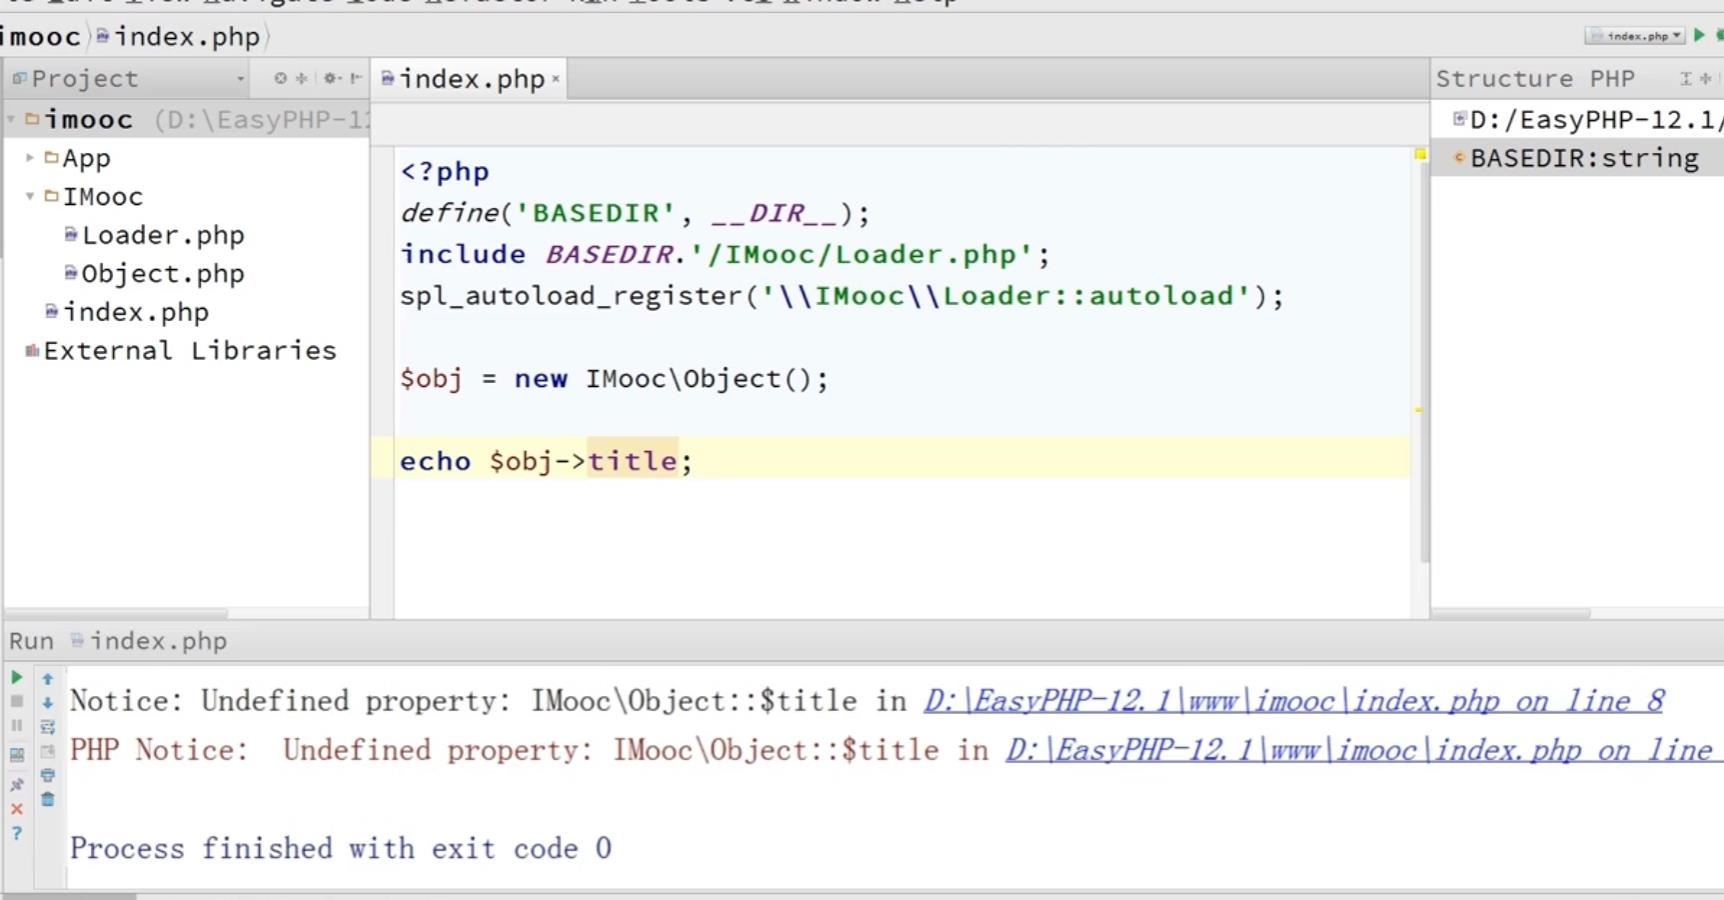Screen dimensions: 1724x900
Task: Rerun index.php with the green Run panel arrow
Action: [x=16, y=678]
